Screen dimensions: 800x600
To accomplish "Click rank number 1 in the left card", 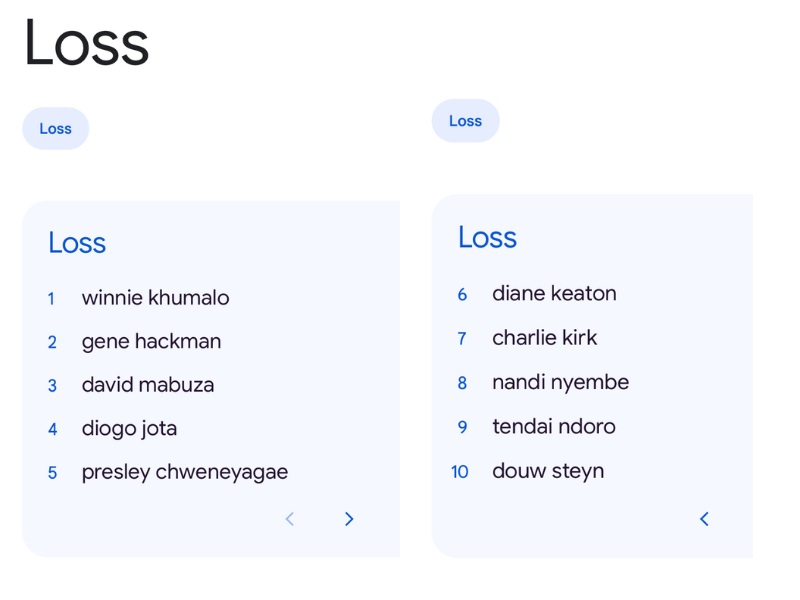I will point(51,299).
